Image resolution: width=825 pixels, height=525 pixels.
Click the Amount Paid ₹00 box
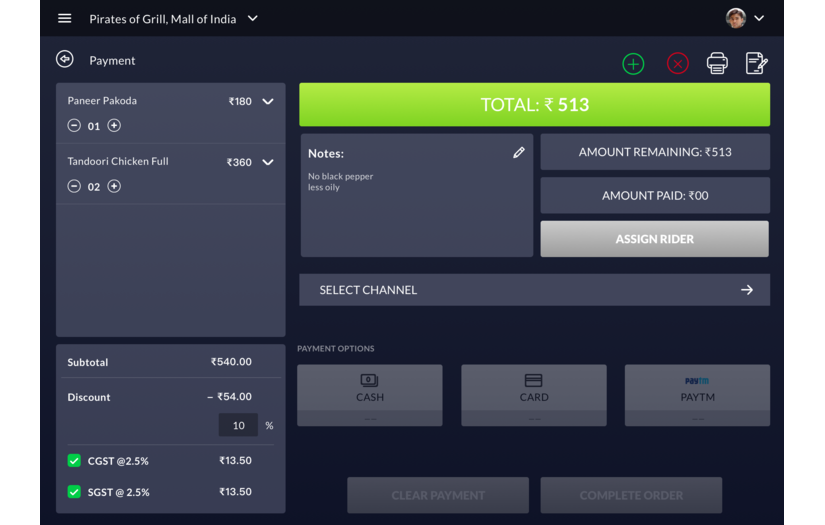pyautogui.click(x=655, y=196)
